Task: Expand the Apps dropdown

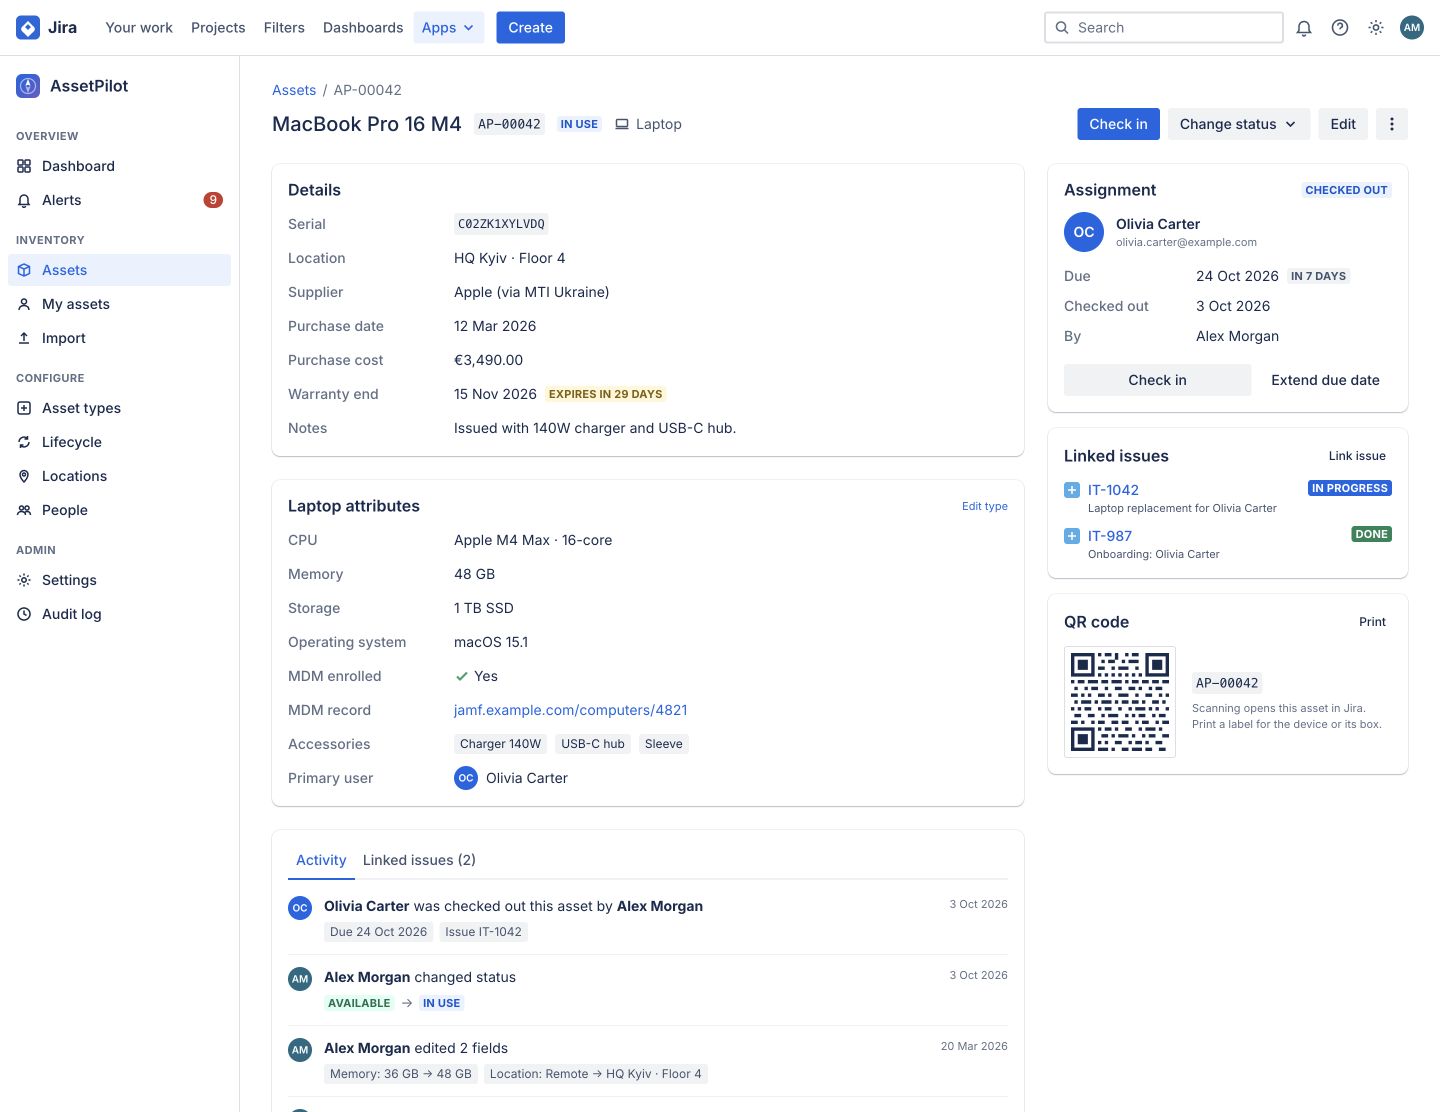Action: pos(448,28)
